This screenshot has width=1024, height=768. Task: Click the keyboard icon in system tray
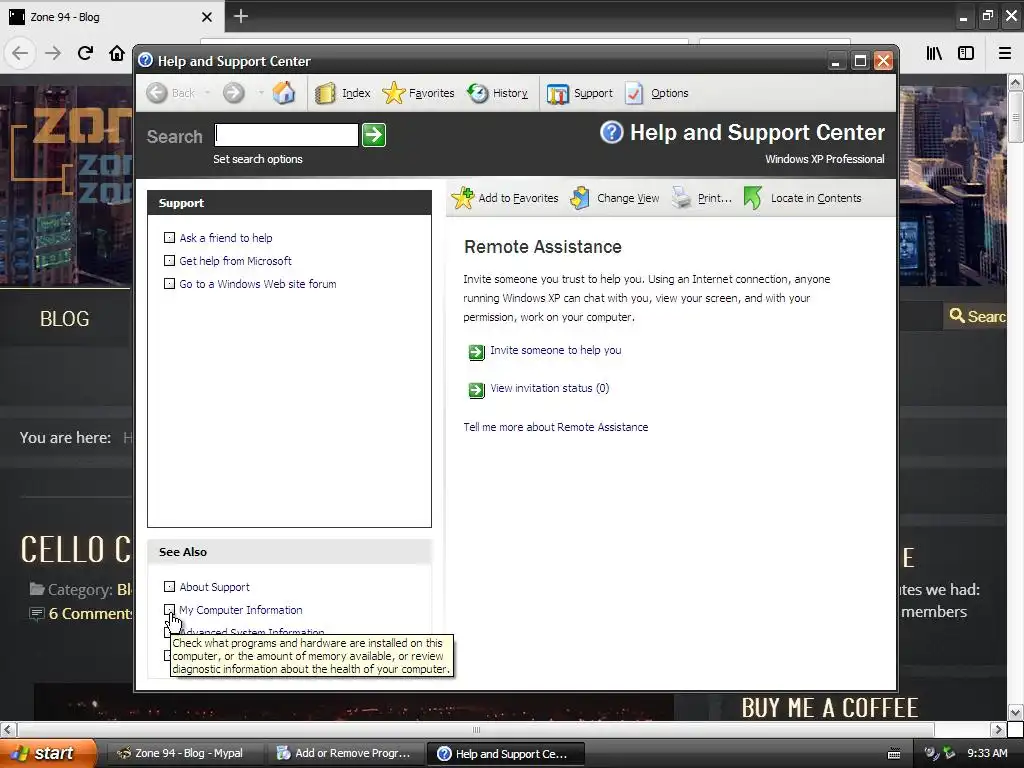894,754
